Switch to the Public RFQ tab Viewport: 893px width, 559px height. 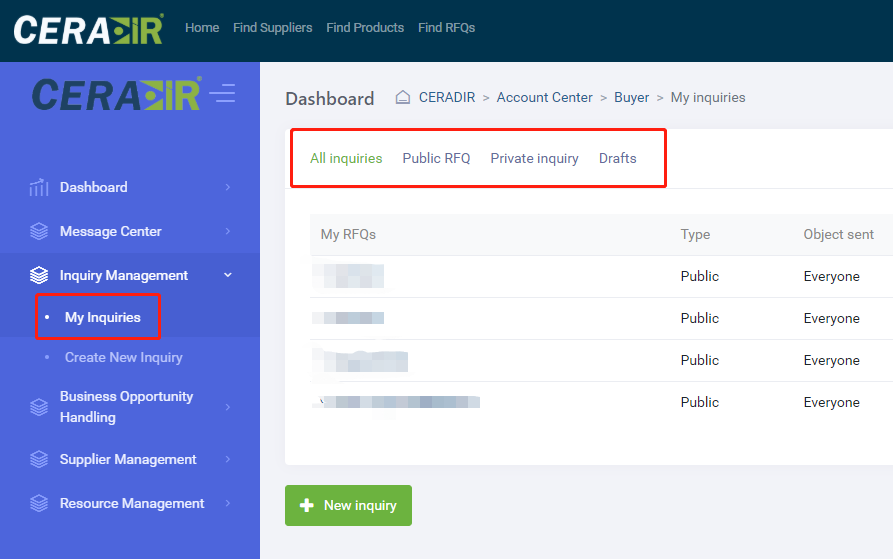click(436, 158)
